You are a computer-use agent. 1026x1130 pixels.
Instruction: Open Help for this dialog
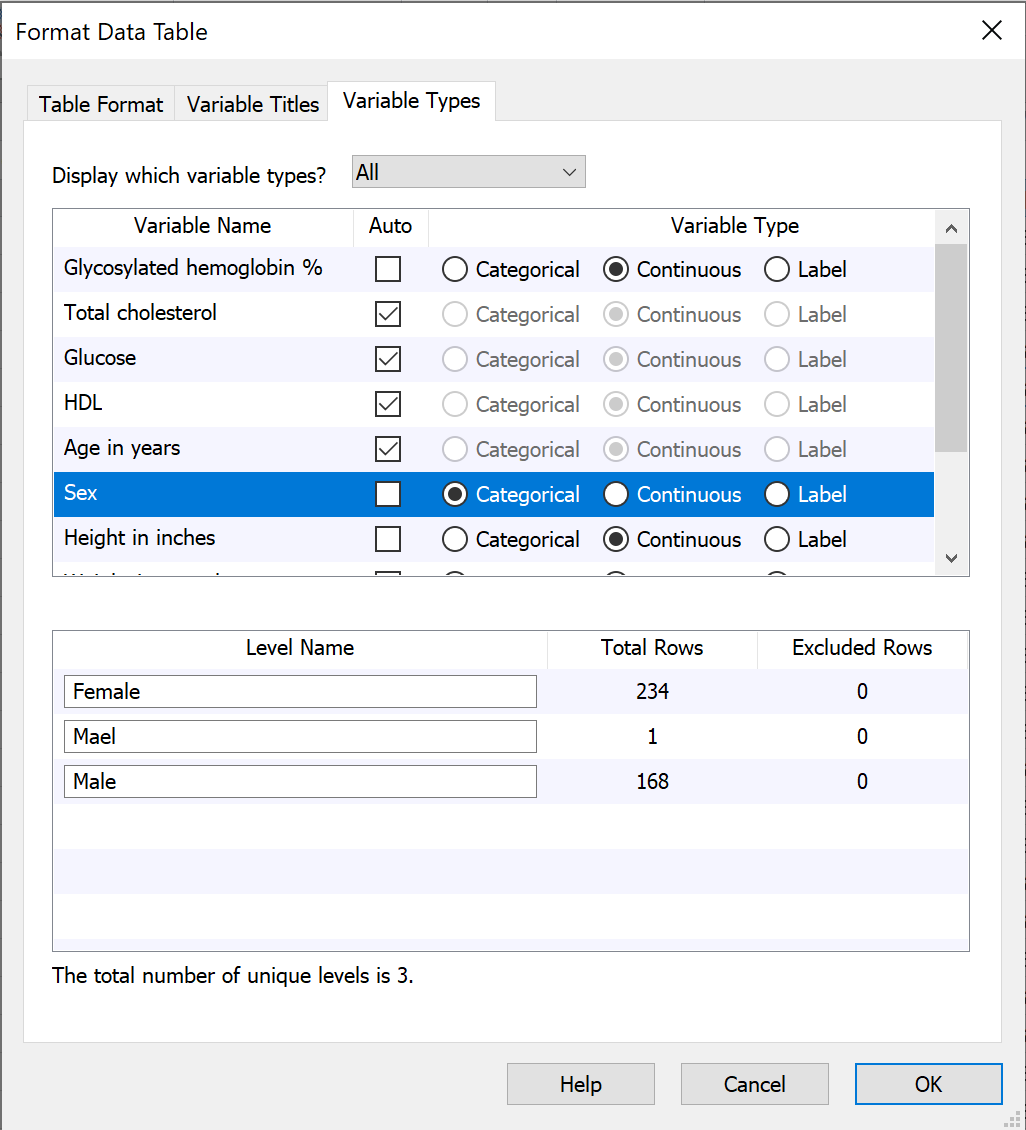pos(580,1084)
